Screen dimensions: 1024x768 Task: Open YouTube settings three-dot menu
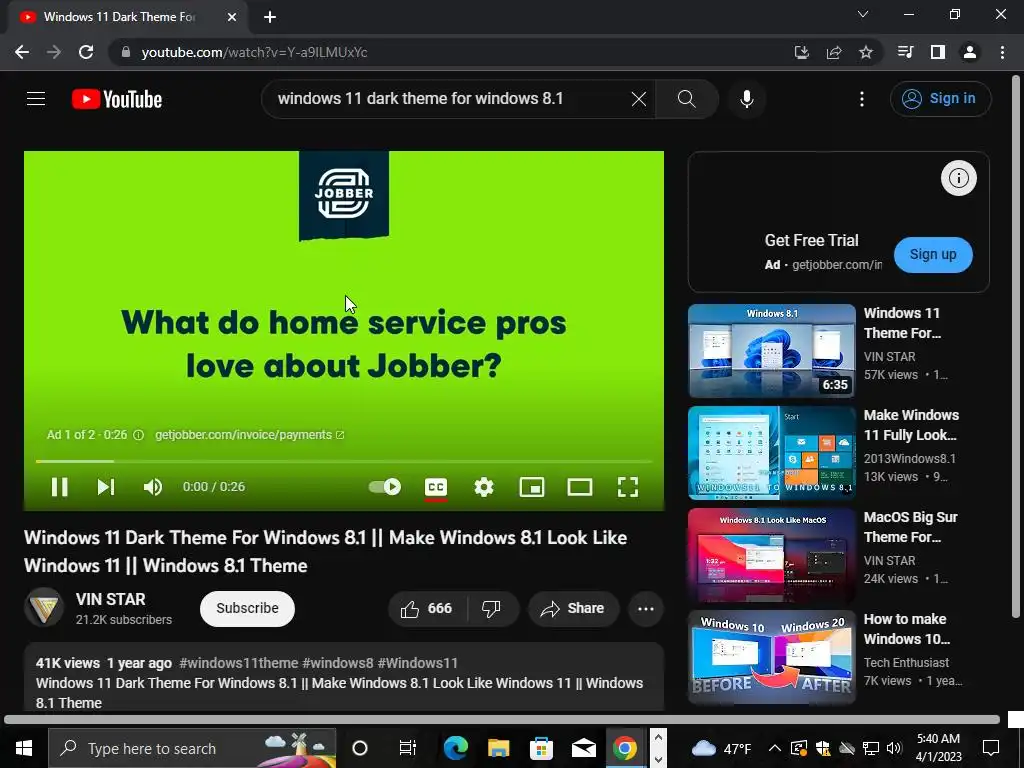861,99
